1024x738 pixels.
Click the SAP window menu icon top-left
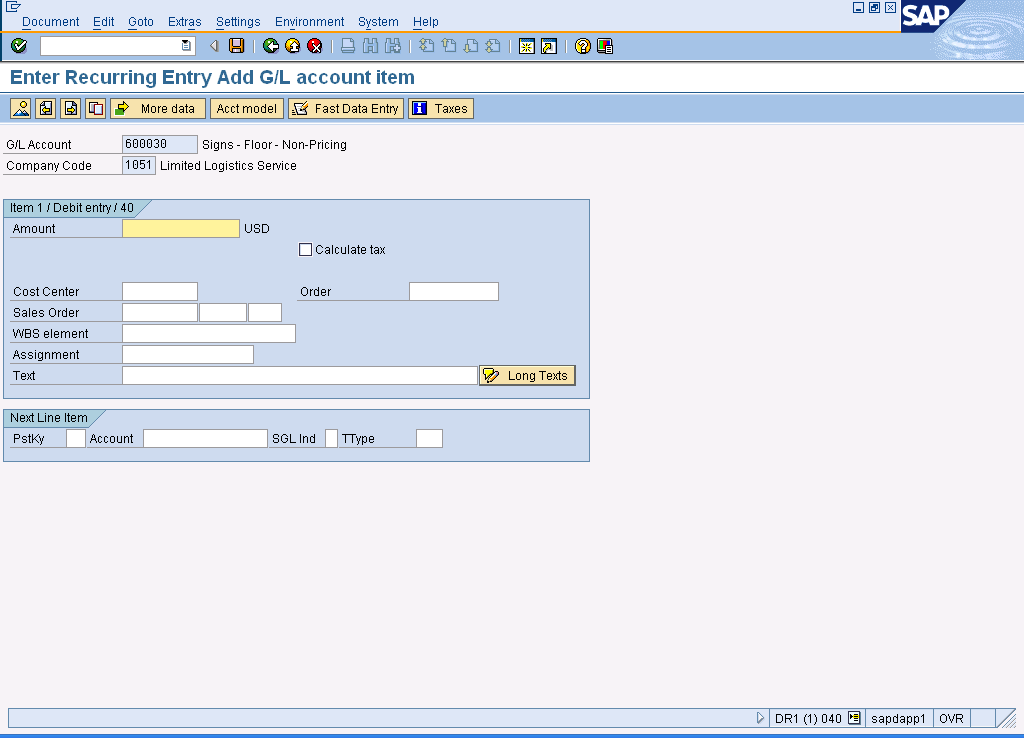pos(12,7)
